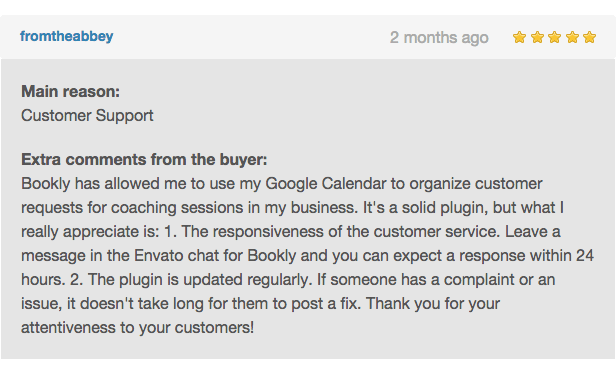Click the first word 'Bookly' in review
The image size is (616, 374).
point(45,184)
